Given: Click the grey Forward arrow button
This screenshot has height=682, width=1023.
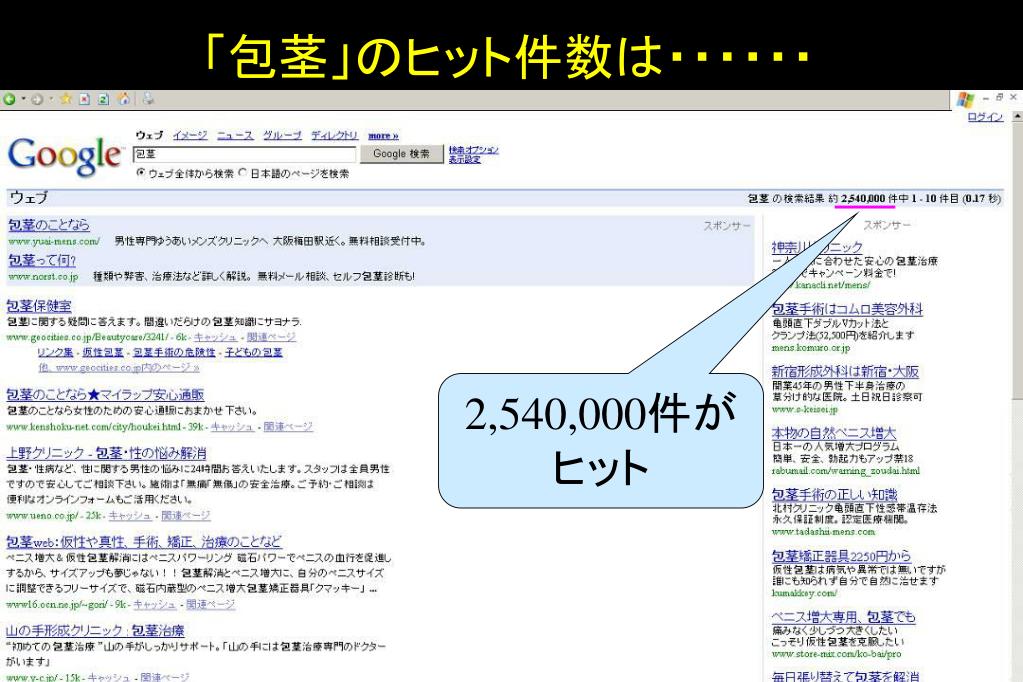Looking at the screenshot, I should tap(37, 99).
